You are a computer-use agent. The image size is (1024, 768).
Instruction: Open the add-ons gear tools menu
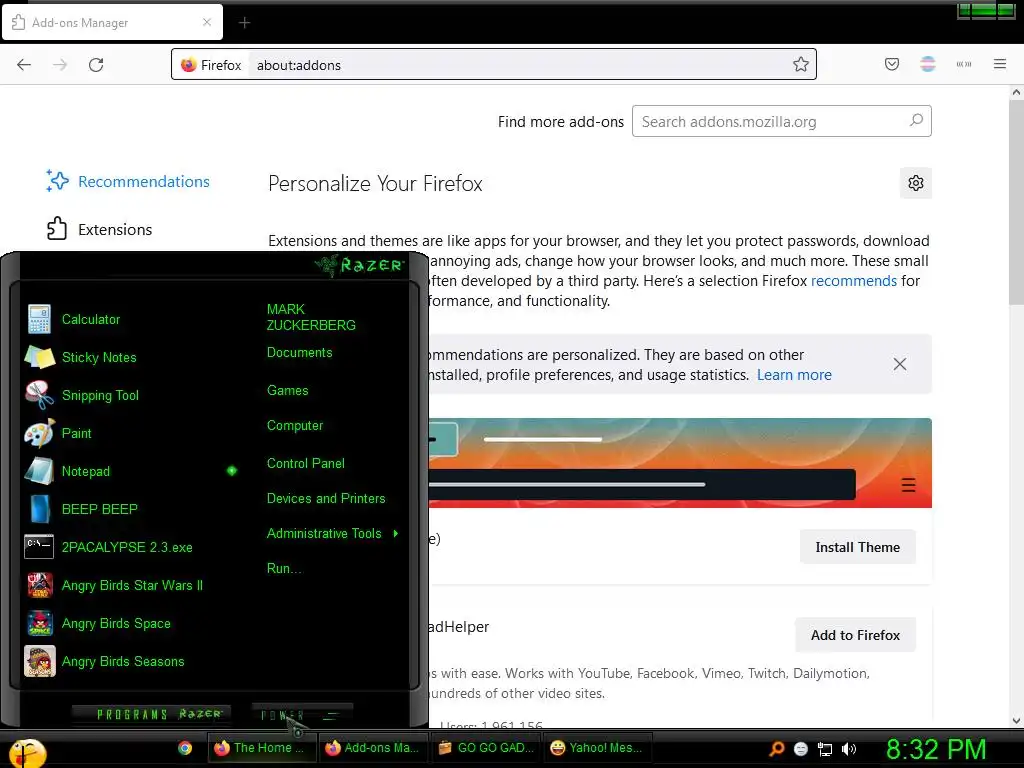pyautogui.click(x=916, y=183)
